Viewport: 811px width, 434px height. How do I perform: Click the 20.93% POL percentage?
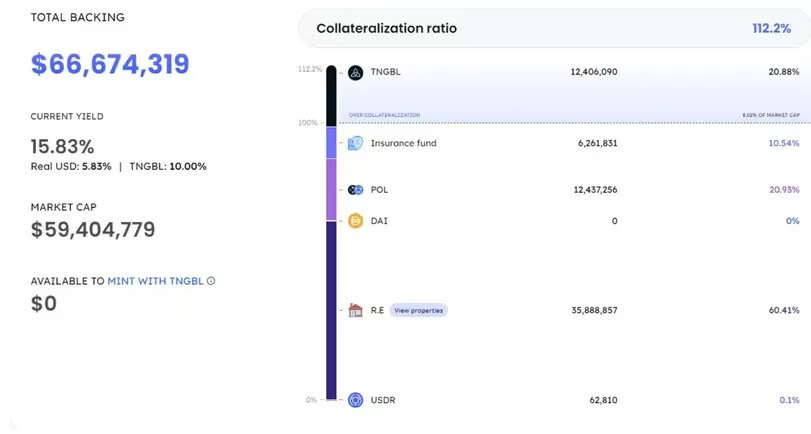(784, 190)
